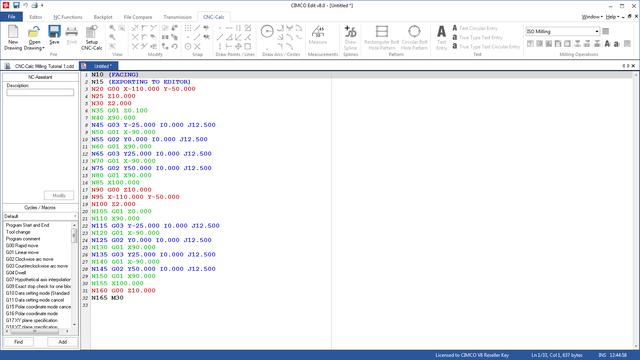Select G01 Linear move macro
This screenshot has height=360, width=640.
coord(22,252)
